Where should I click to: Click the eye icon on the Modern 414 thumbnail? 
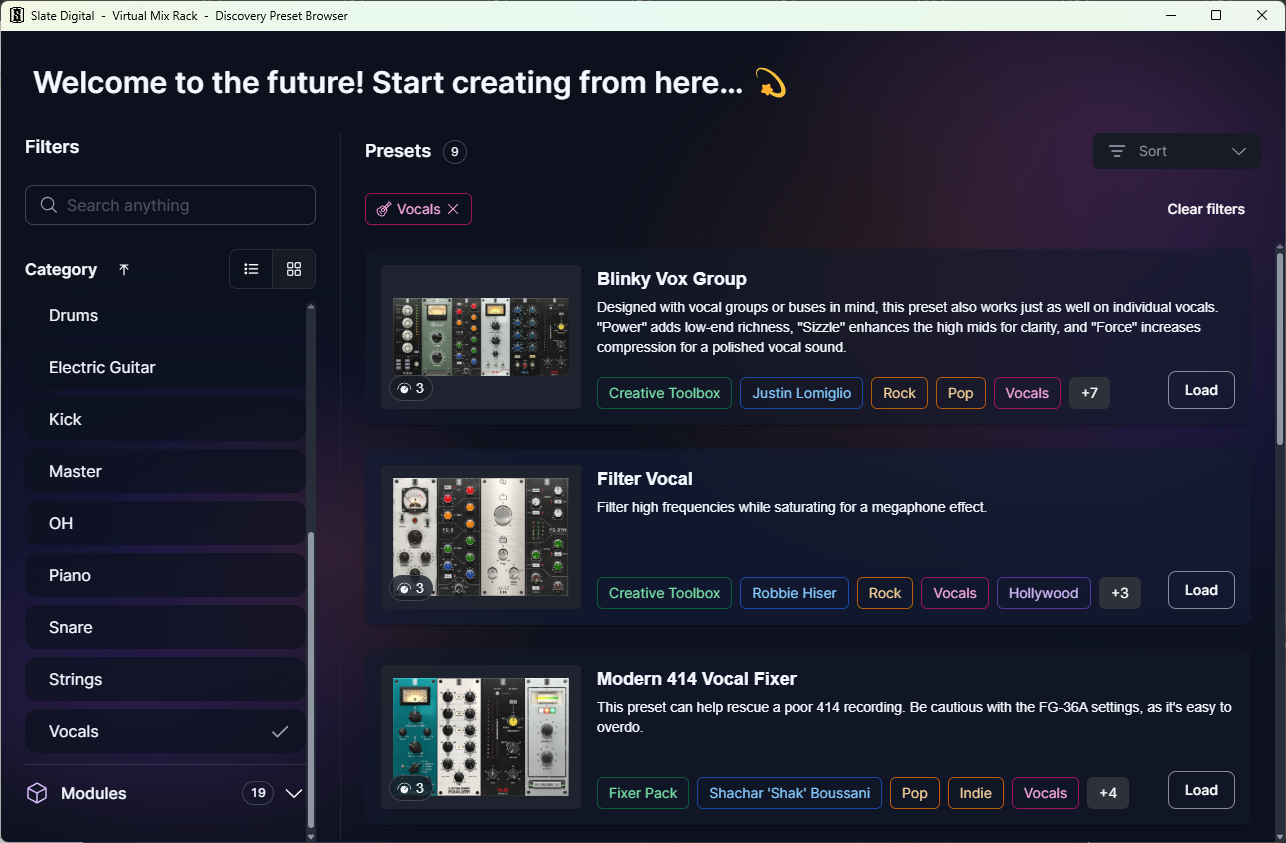(404, 787)
